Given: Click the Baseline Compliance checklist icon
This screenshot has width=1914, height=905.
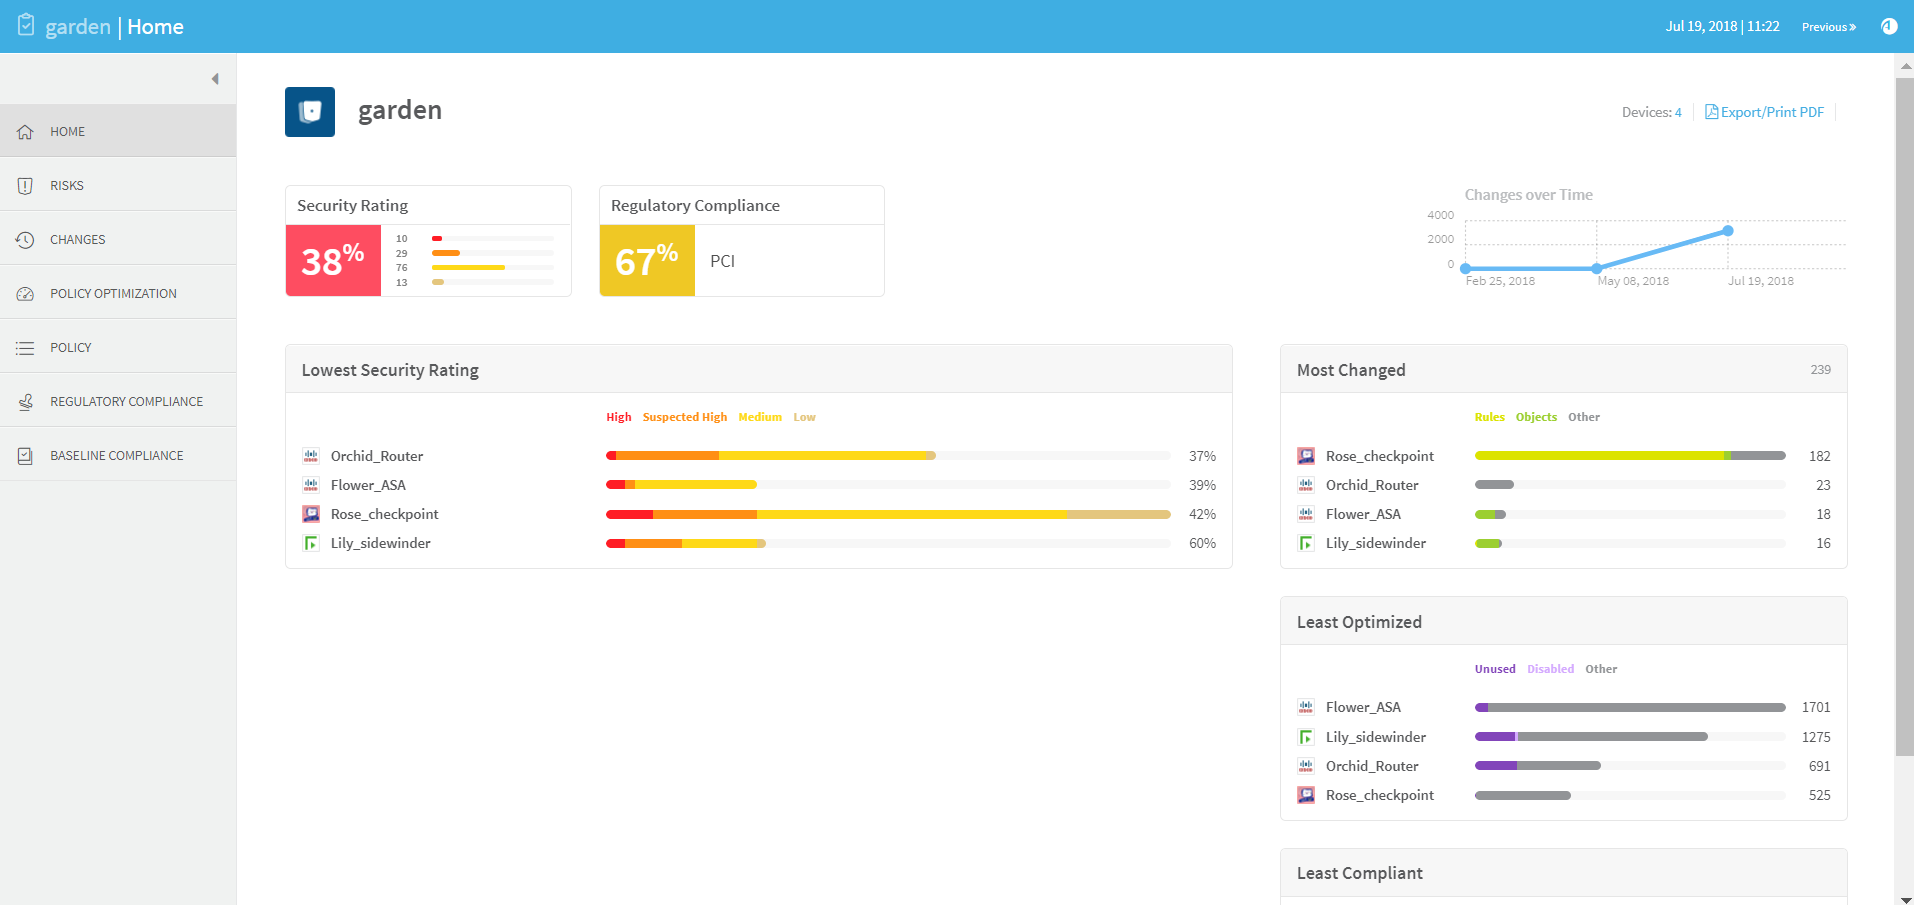Looking at the screenshot, I should tap(26, 456).
